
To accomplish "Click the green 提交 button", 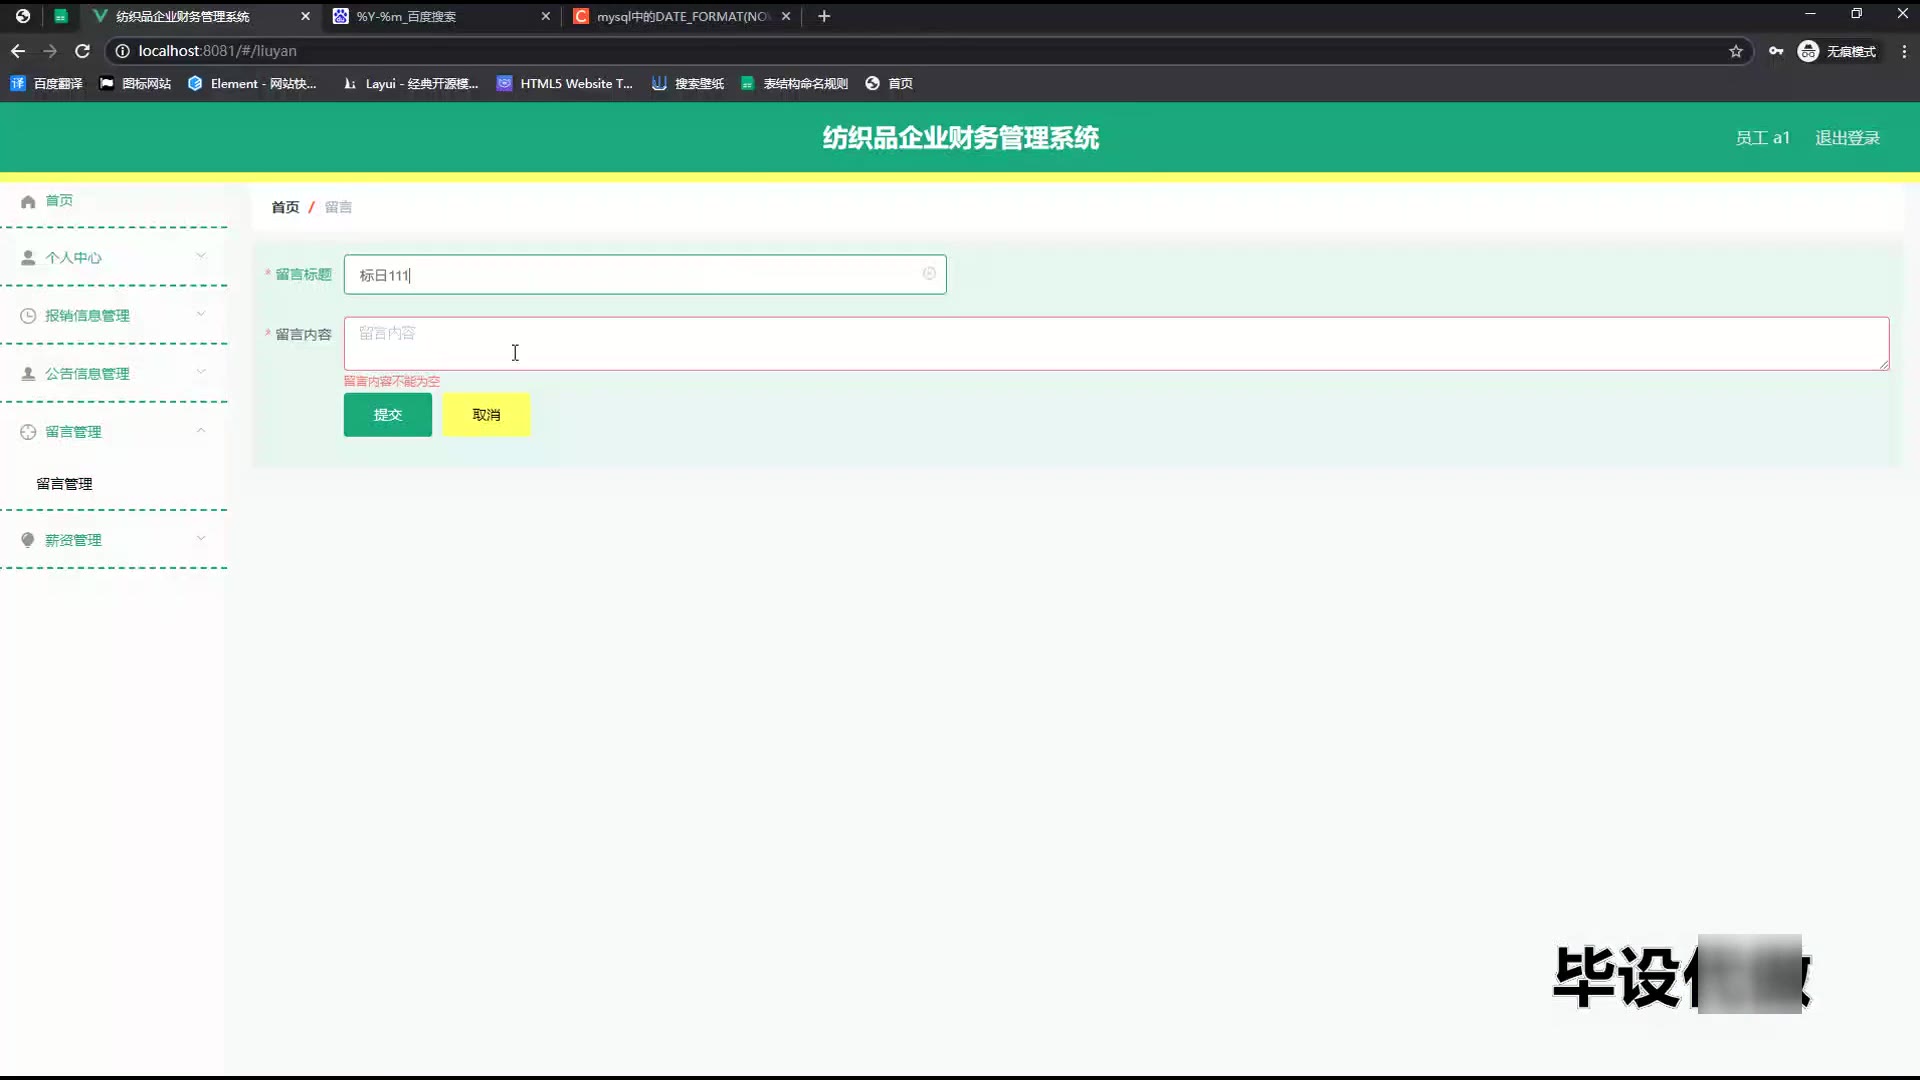I will [x=388, y=415].
